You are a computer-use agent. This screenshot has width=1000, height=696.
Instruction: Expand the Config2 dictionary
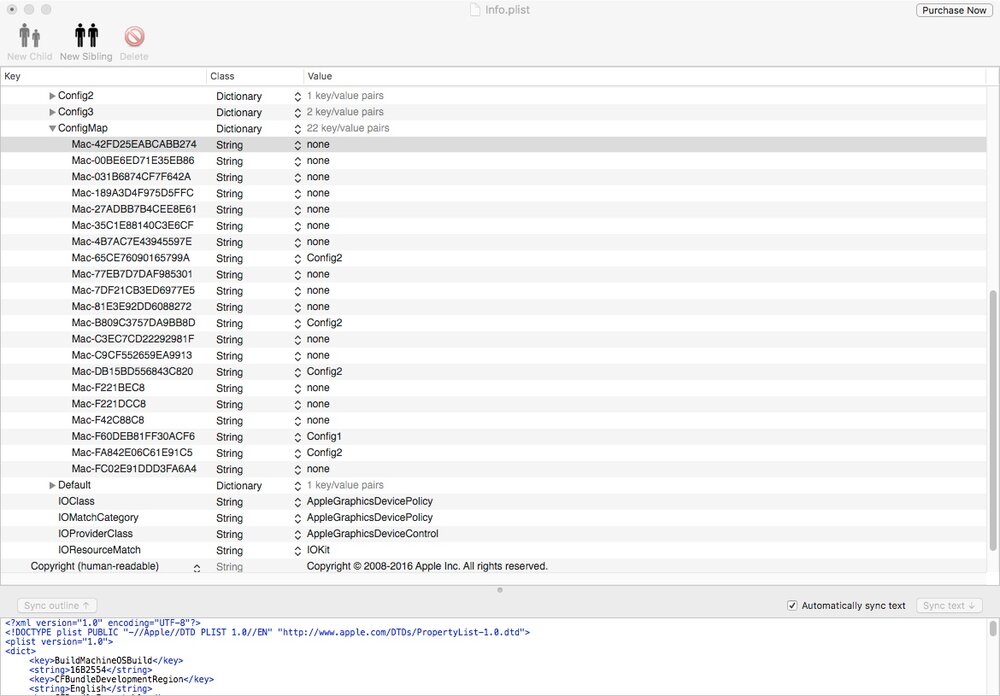click(53, 96)
